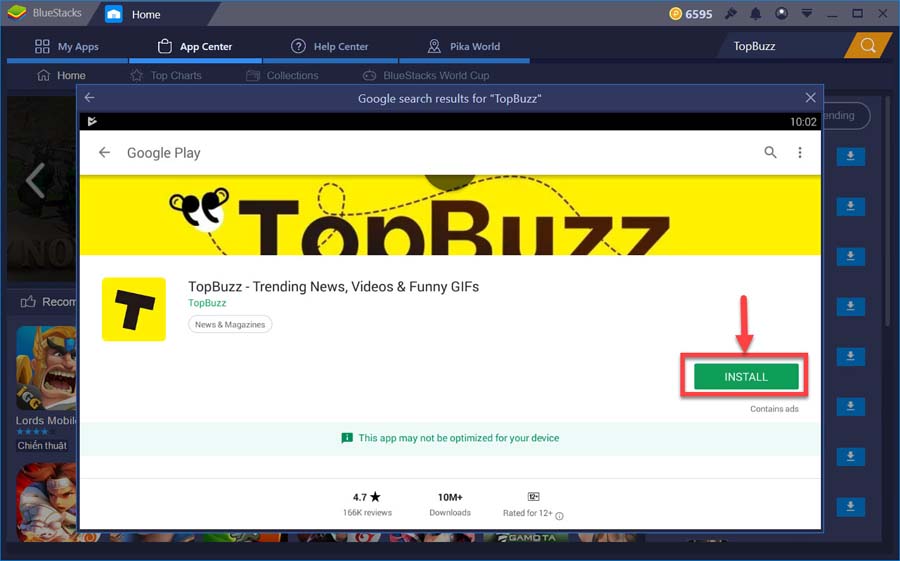
Task: Click the Google Play back arrow
Action: pyautogui.click(x=104, y=152)
